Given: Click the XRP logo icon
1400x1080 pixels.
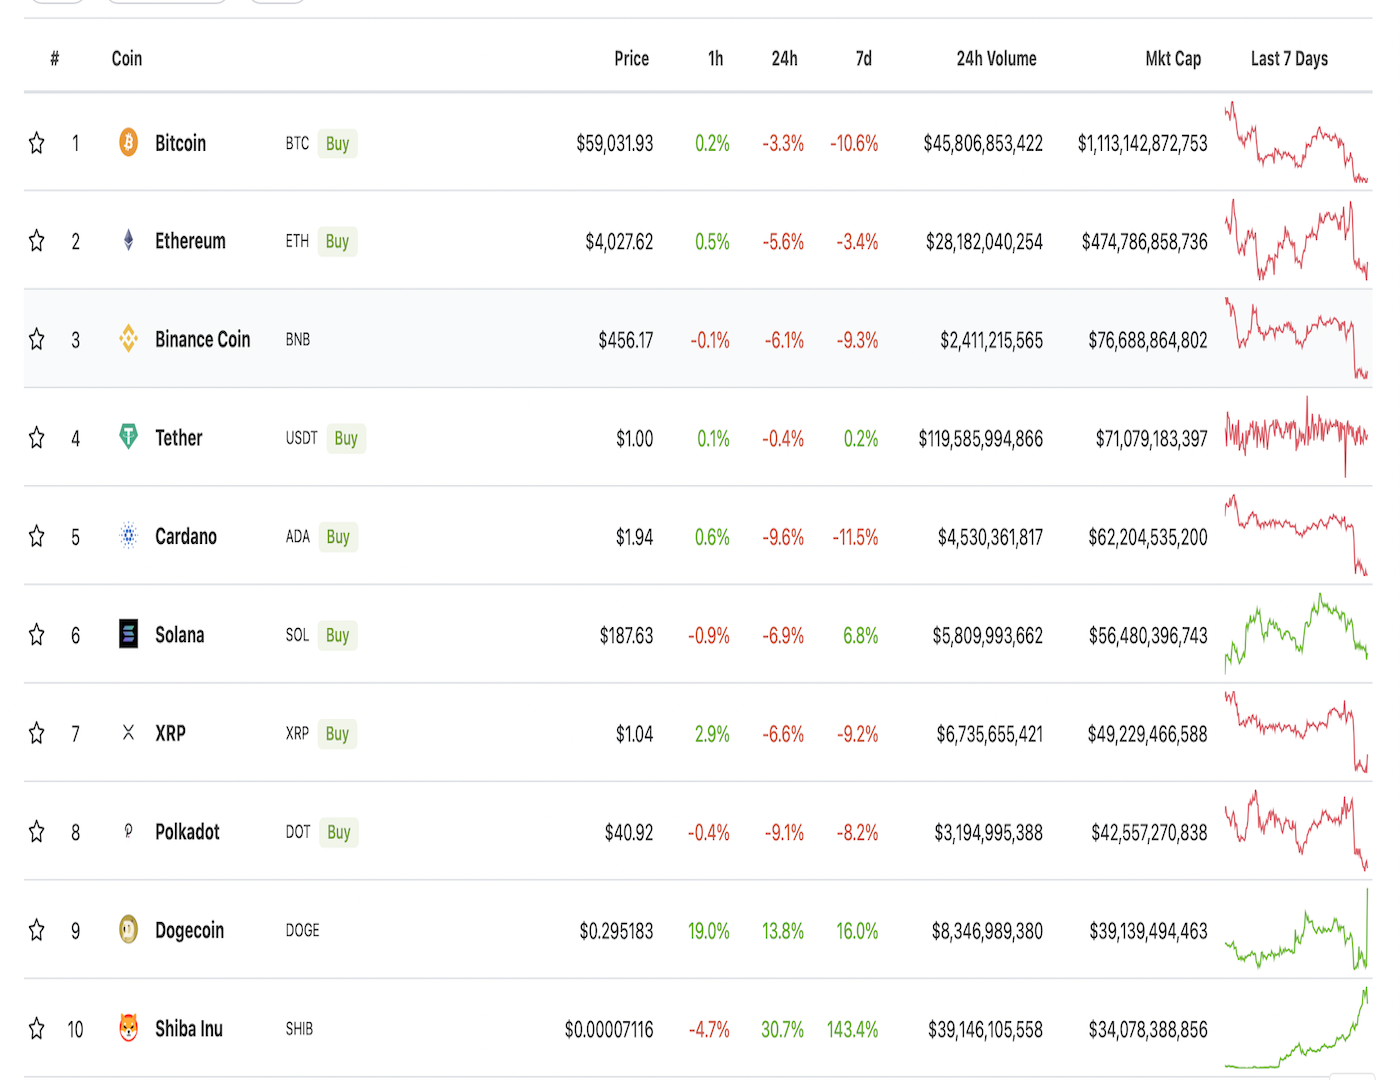Looking at the screenshot, I should click(x=128, y=733).
